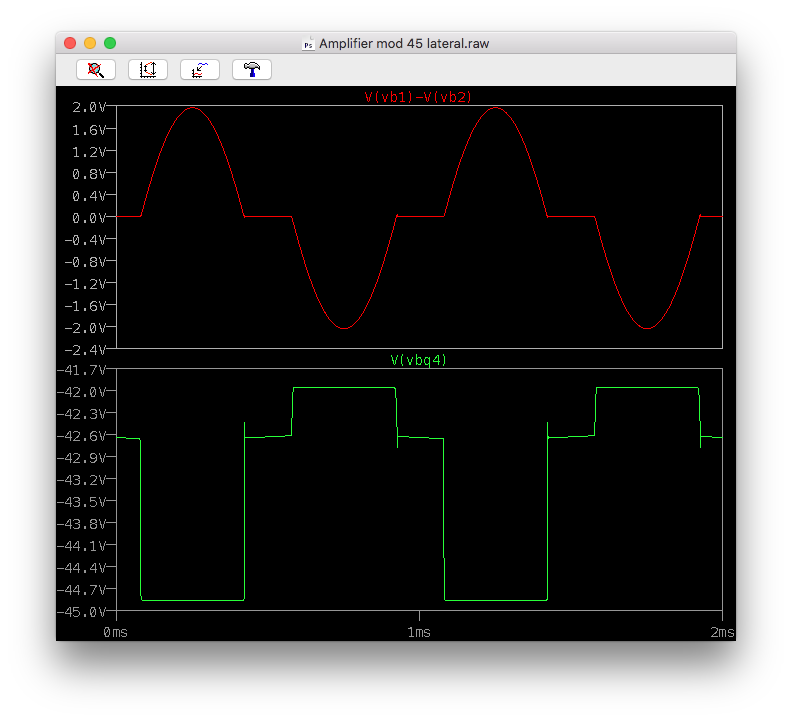Click the 1ms time axis label
Viewport: 792px width, 721px height.
[x=419, y=633]
